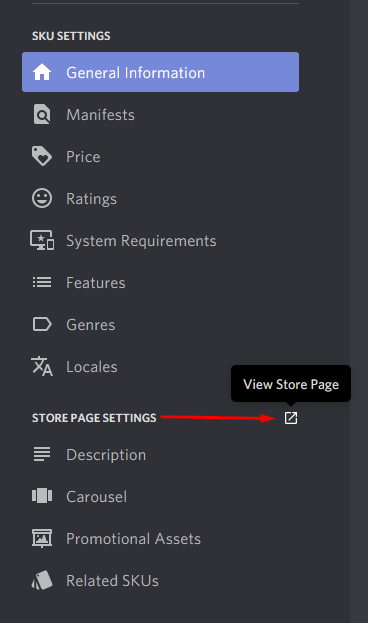This screenshot has width=368, height=623.
Task: Click the Features list icon
Action: [x=42, y=282]
